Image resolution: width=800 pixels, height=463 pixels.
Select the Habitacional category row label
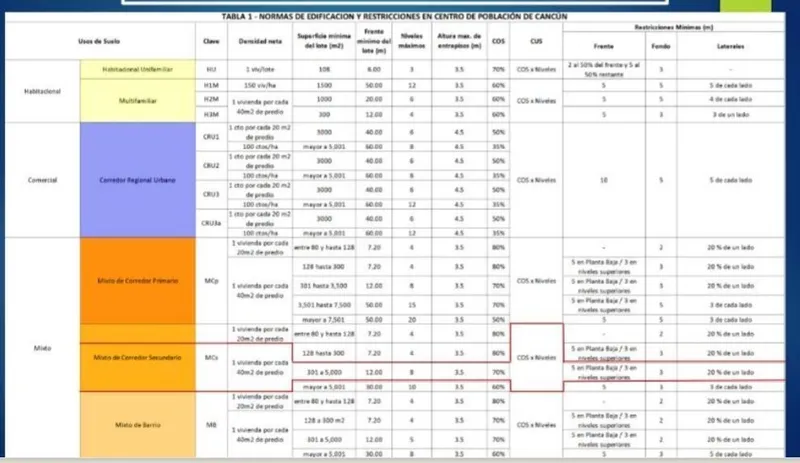43,91
